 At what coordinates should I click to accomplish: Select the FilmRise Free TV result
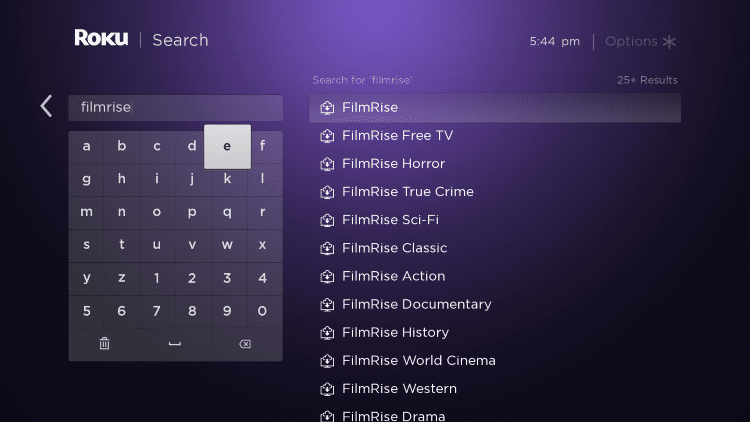[x=495, y=136]
